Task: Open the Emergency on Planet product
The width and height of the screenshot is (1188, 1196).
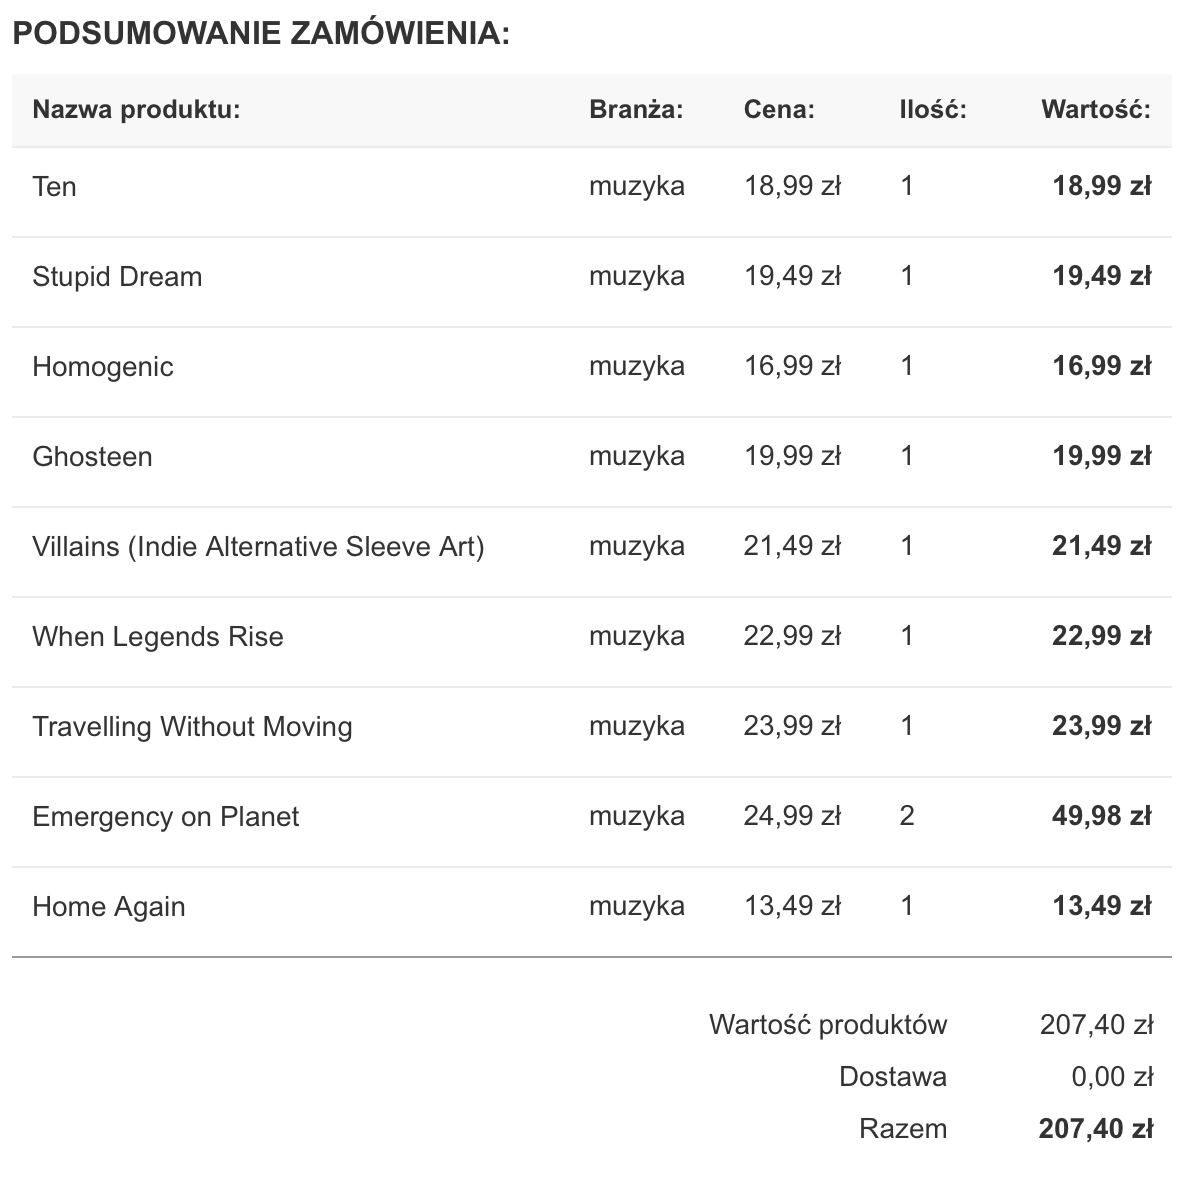Action: [166, 817]
